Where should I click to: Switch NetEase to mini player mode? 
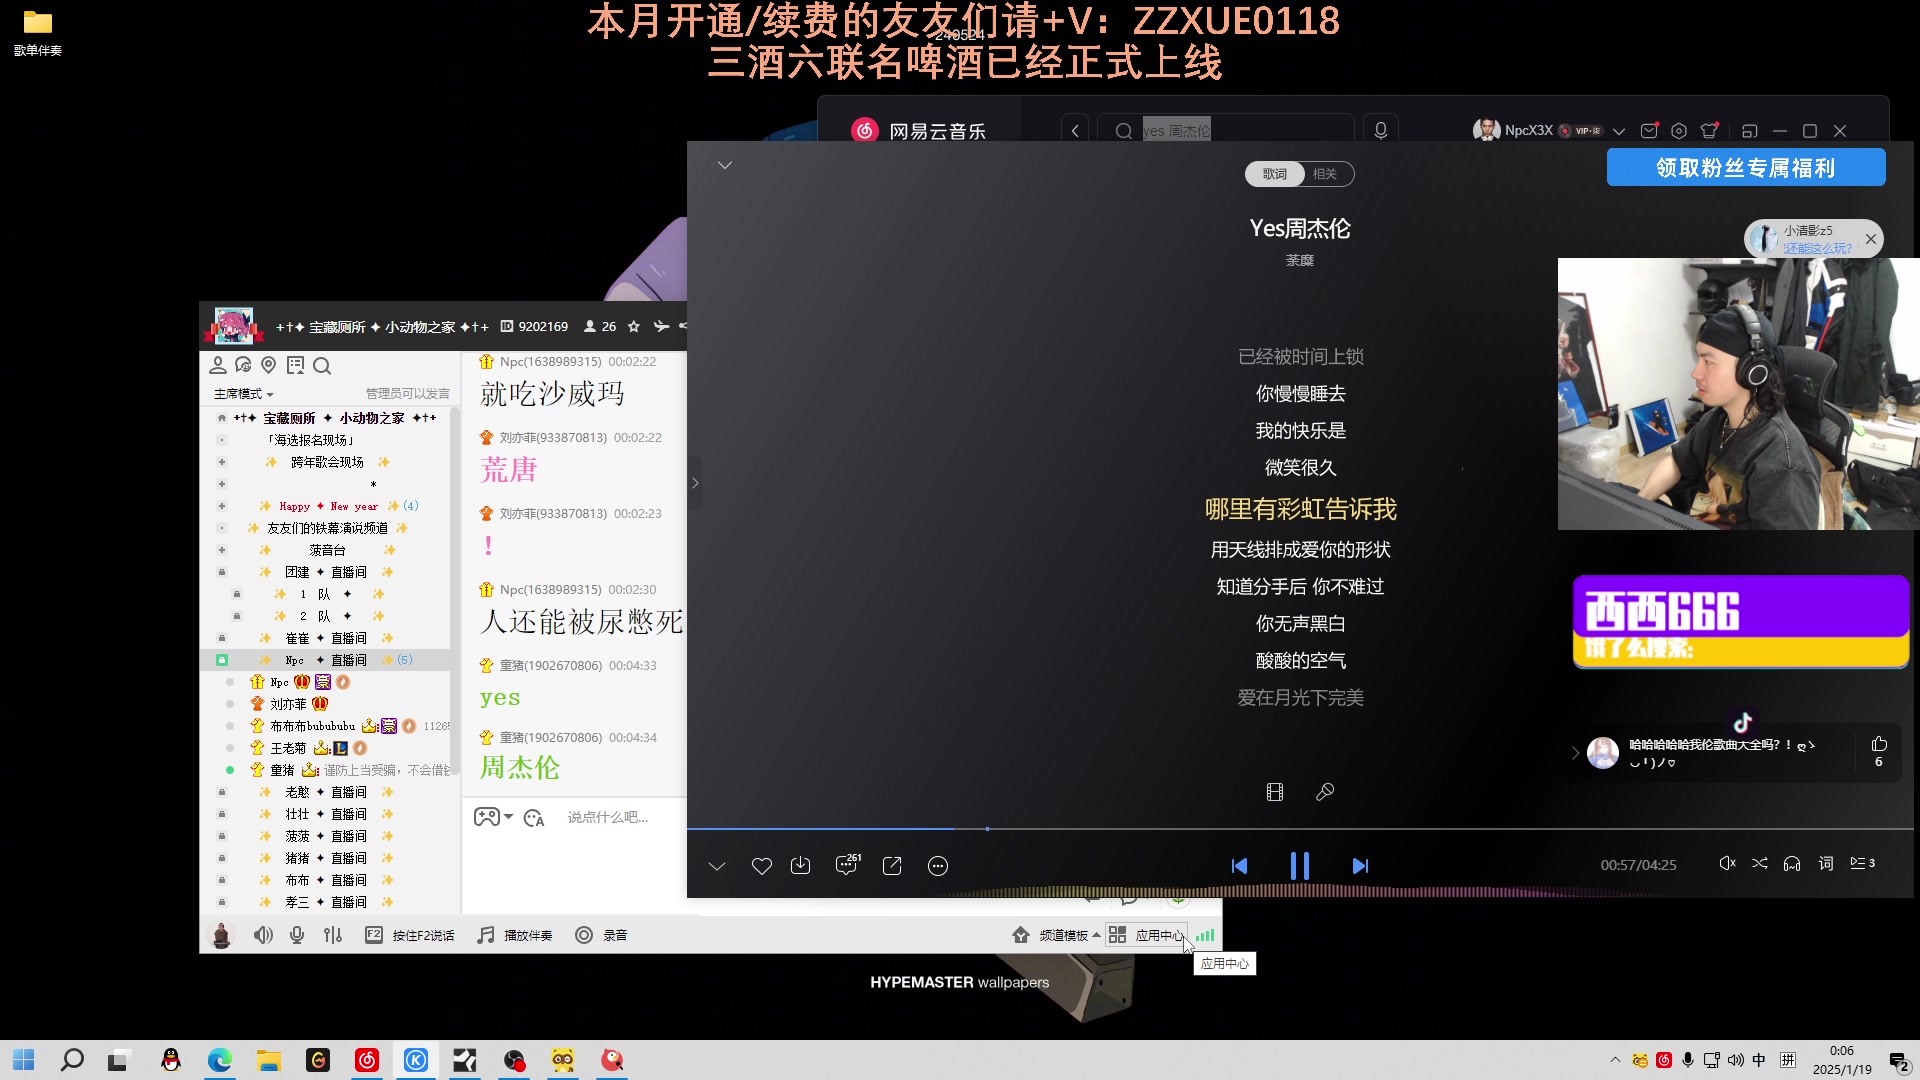coord(1749,131)
